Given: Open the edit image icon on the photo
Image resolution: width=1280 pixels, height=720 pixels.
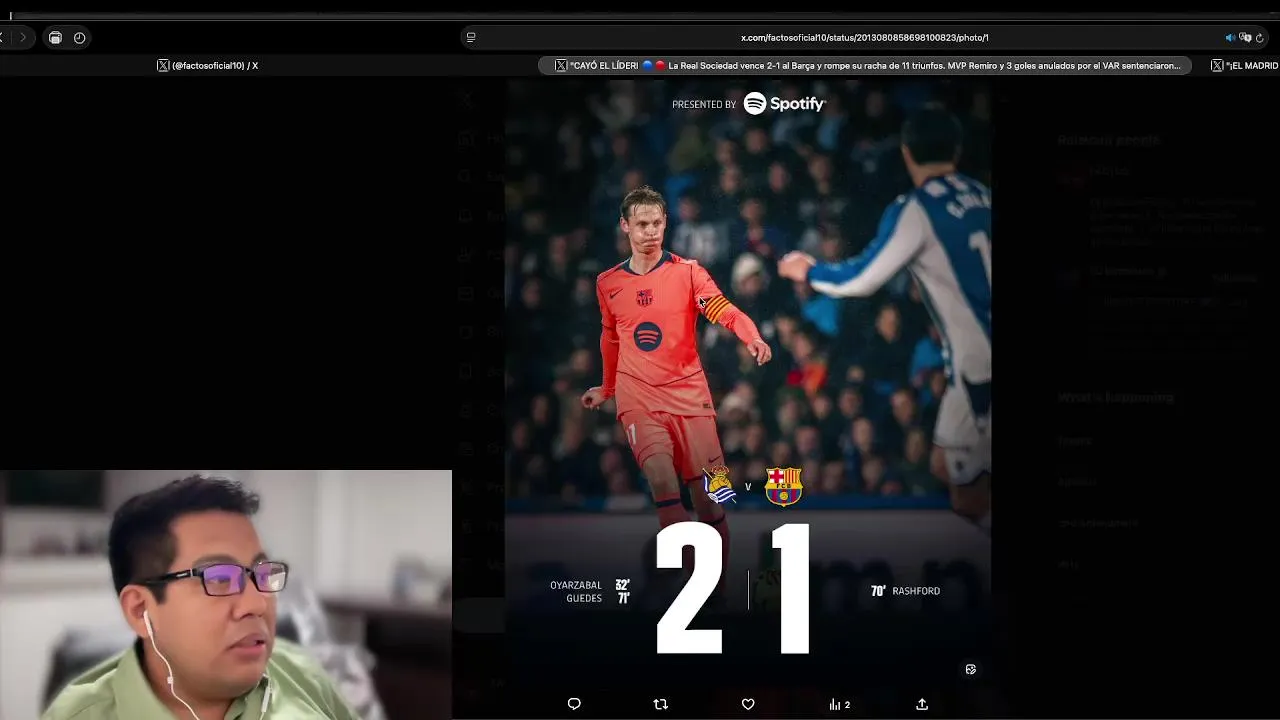Looking at the screenshot, I should click(x=970, y=669).
